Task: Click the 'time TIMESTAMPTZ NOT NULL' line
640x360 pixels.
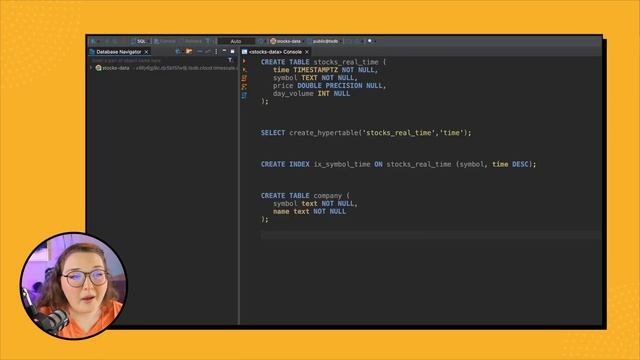Action: pos(325,70)
